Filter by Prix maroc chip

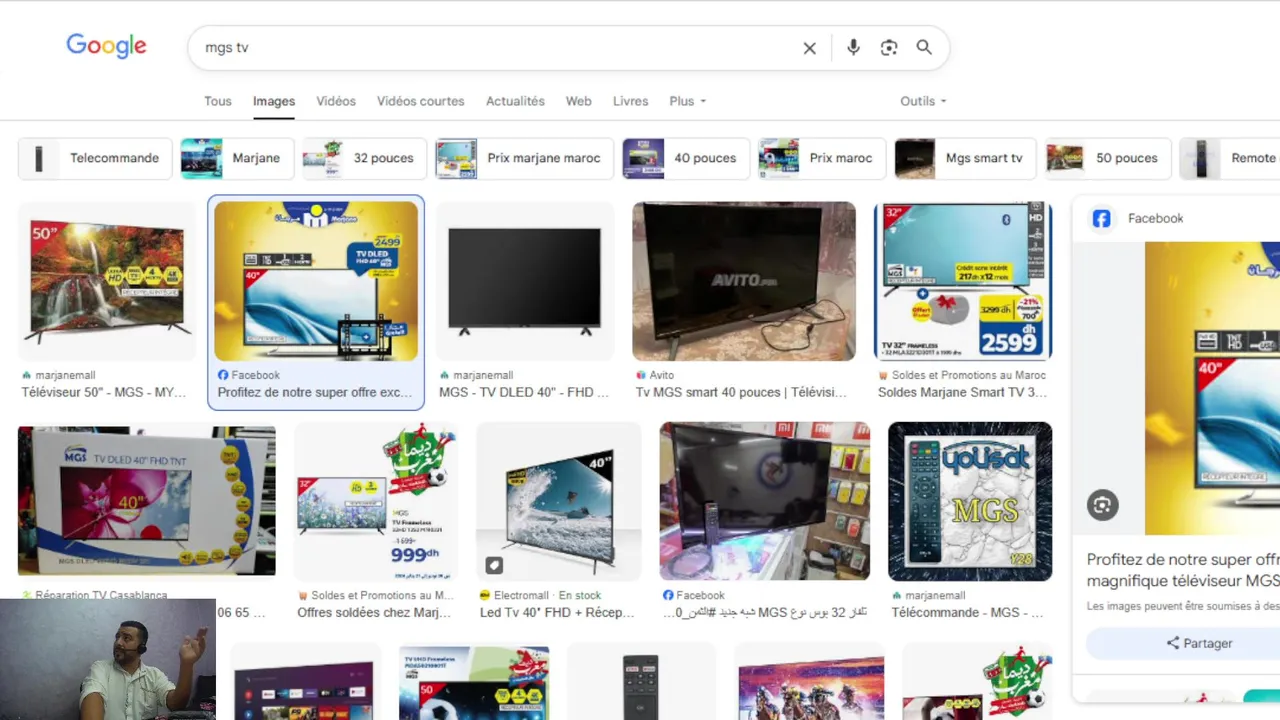click(822, 158)
